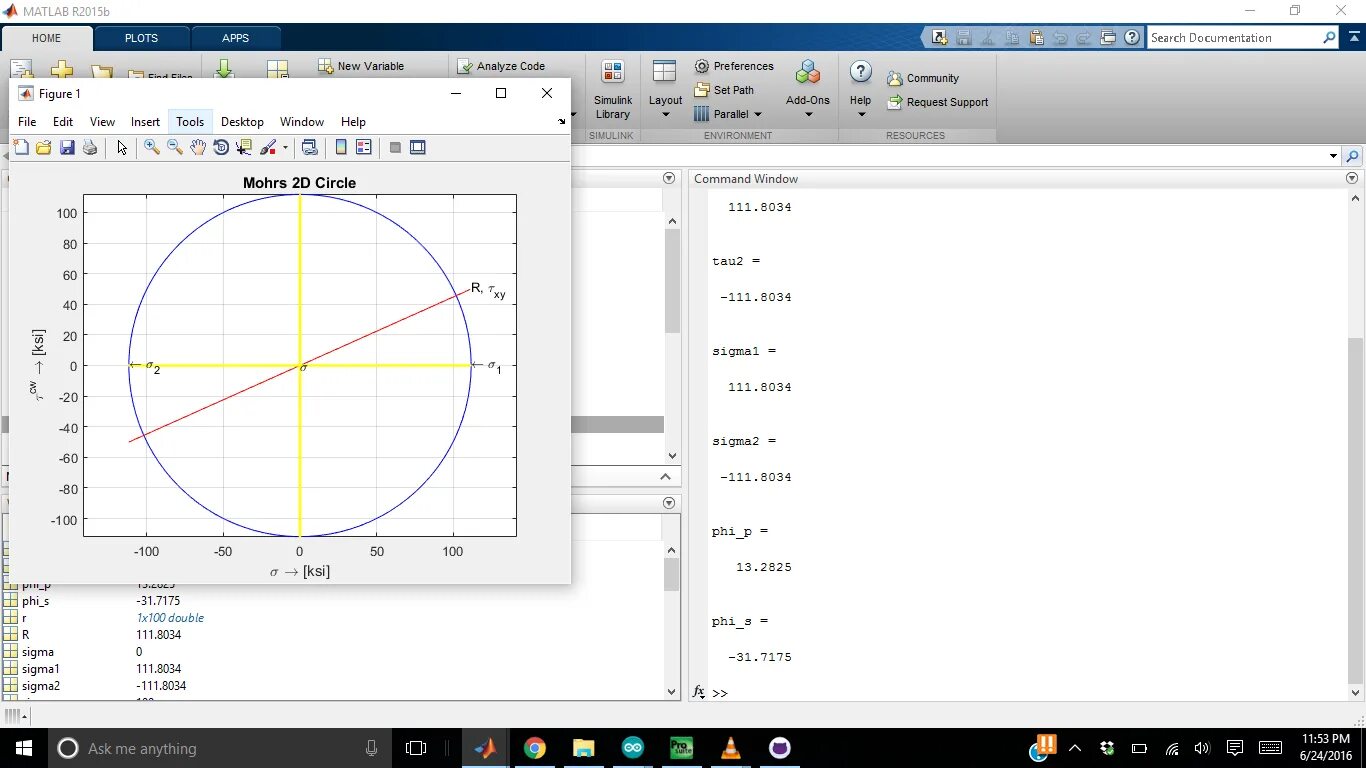Toggle the Insert Legend icon
The image size is (1366, 768).
pos(364,147)
